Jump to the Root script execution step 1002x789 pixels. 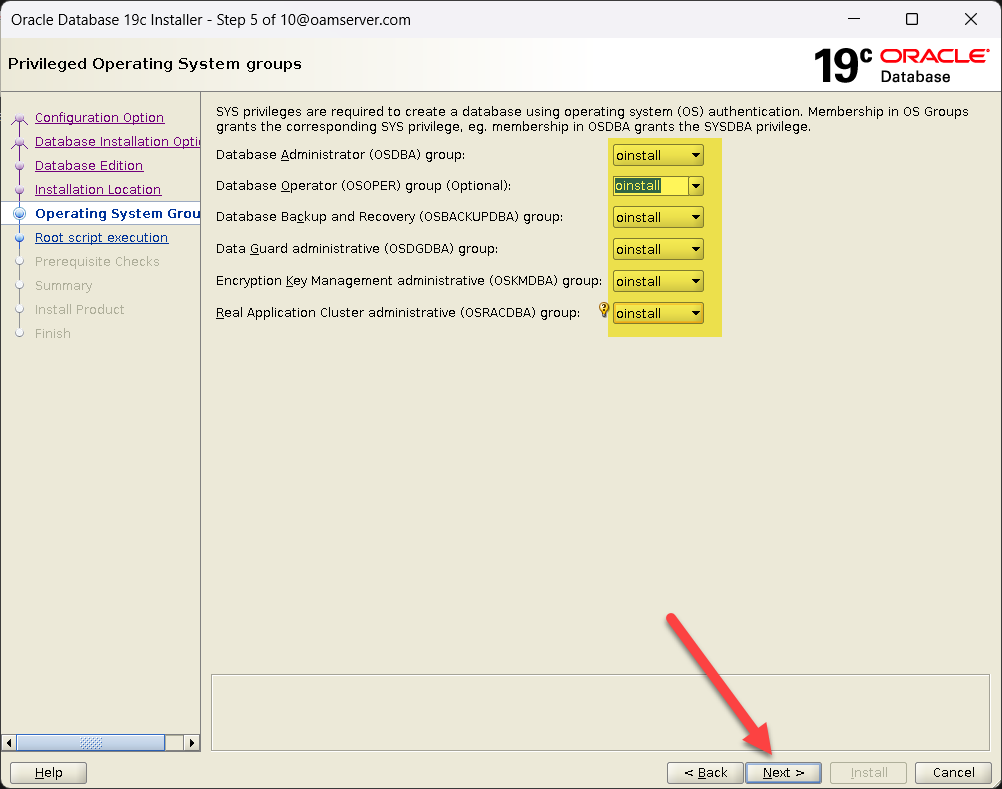click(x=101, y=238)
